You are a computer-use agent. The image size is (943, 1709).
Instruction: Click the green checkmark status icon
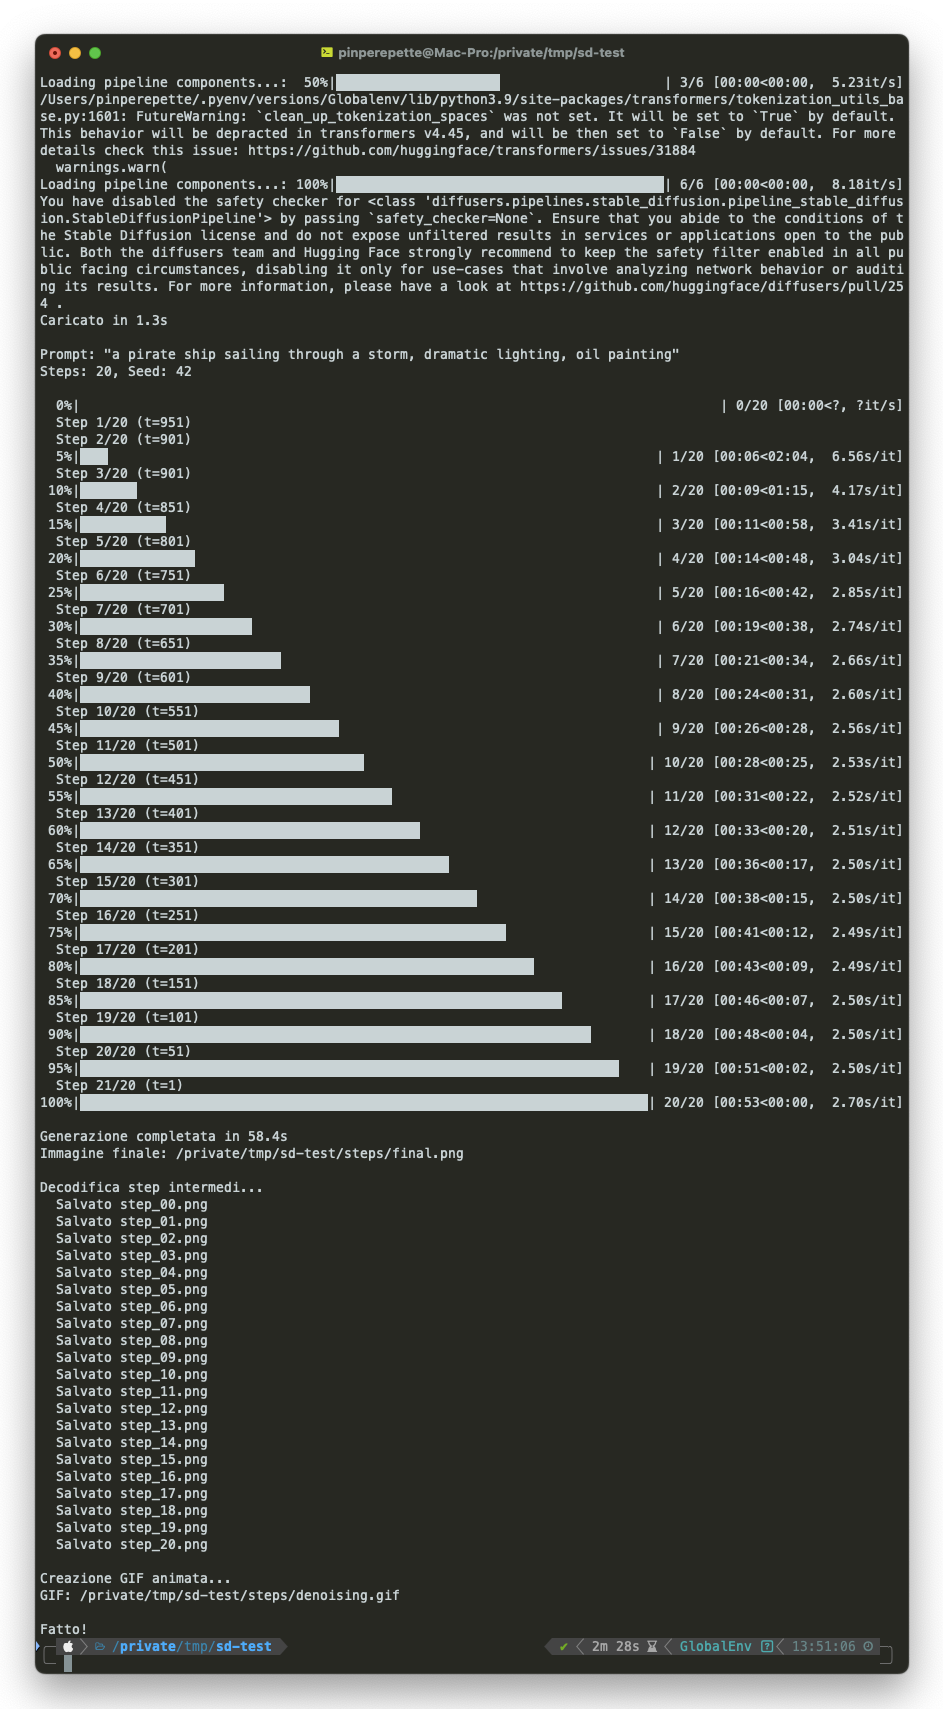point(563,1646)
